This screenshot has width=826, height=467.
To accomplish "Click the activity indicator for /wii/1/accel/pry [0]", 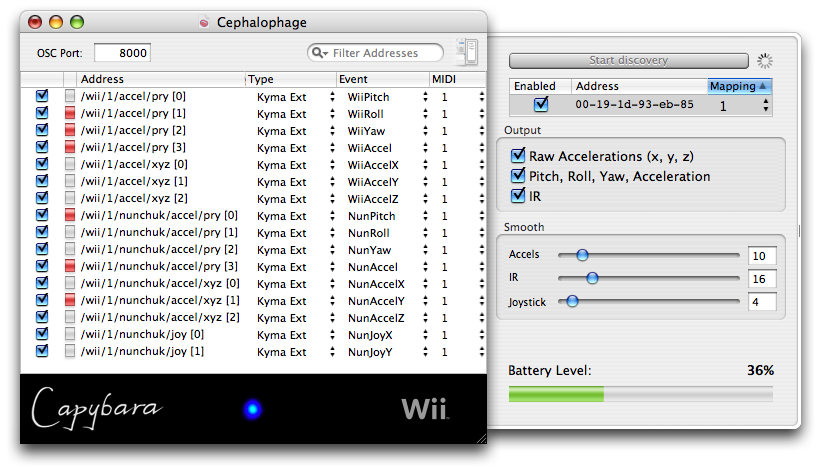I will click(x=70, y=96).
